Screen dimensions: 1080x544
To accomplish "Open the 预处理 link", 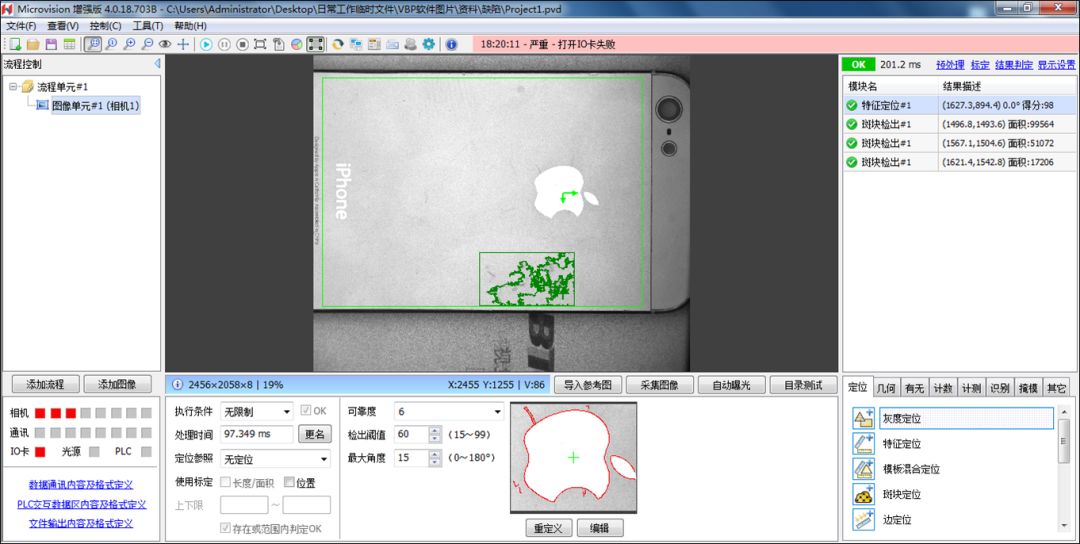I will coord(950,65).
